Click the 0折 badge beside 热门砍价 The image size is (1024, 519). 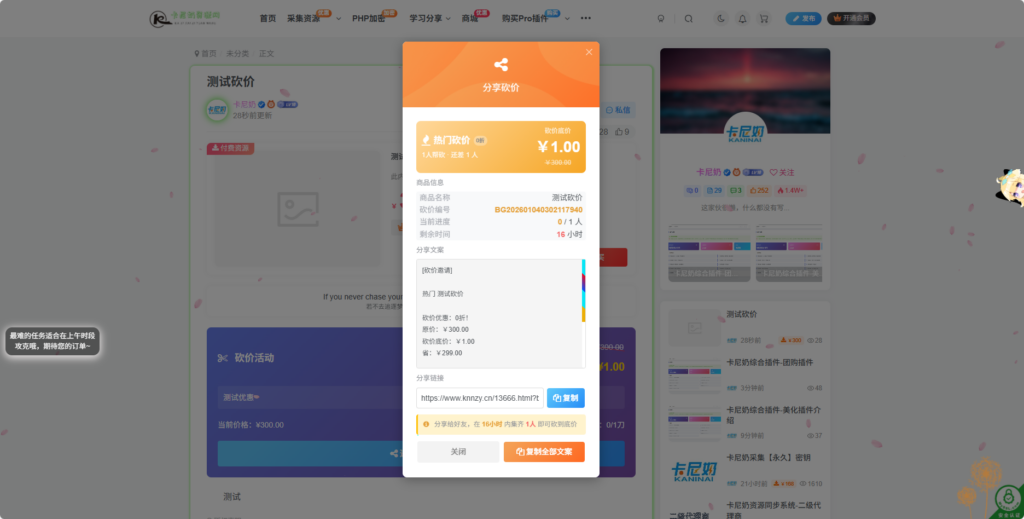click(x=480, y=140)
